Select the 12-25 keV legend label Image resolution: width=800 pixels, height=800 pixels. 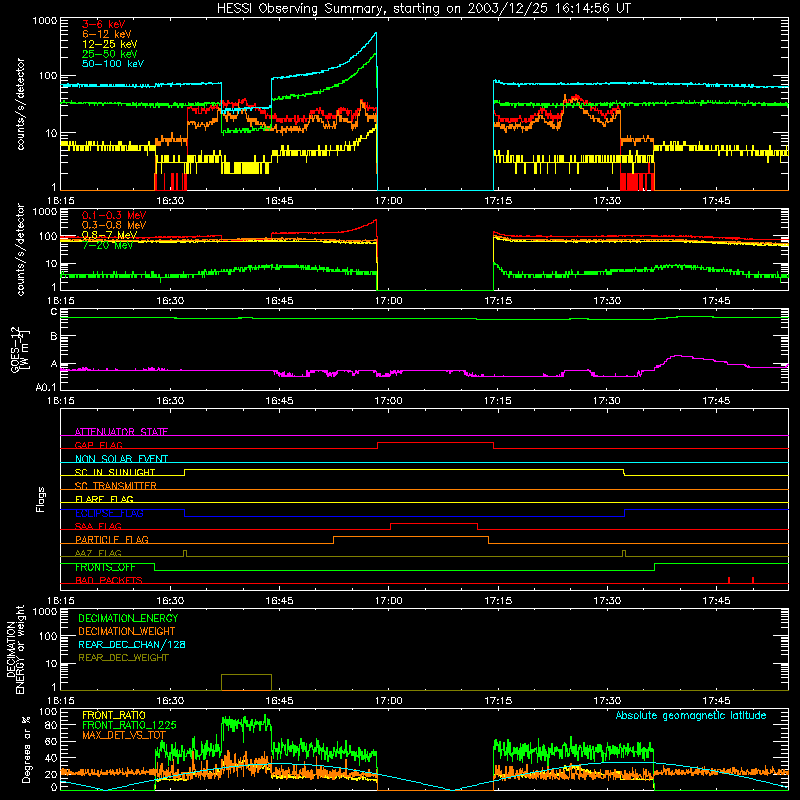(110, 44)
